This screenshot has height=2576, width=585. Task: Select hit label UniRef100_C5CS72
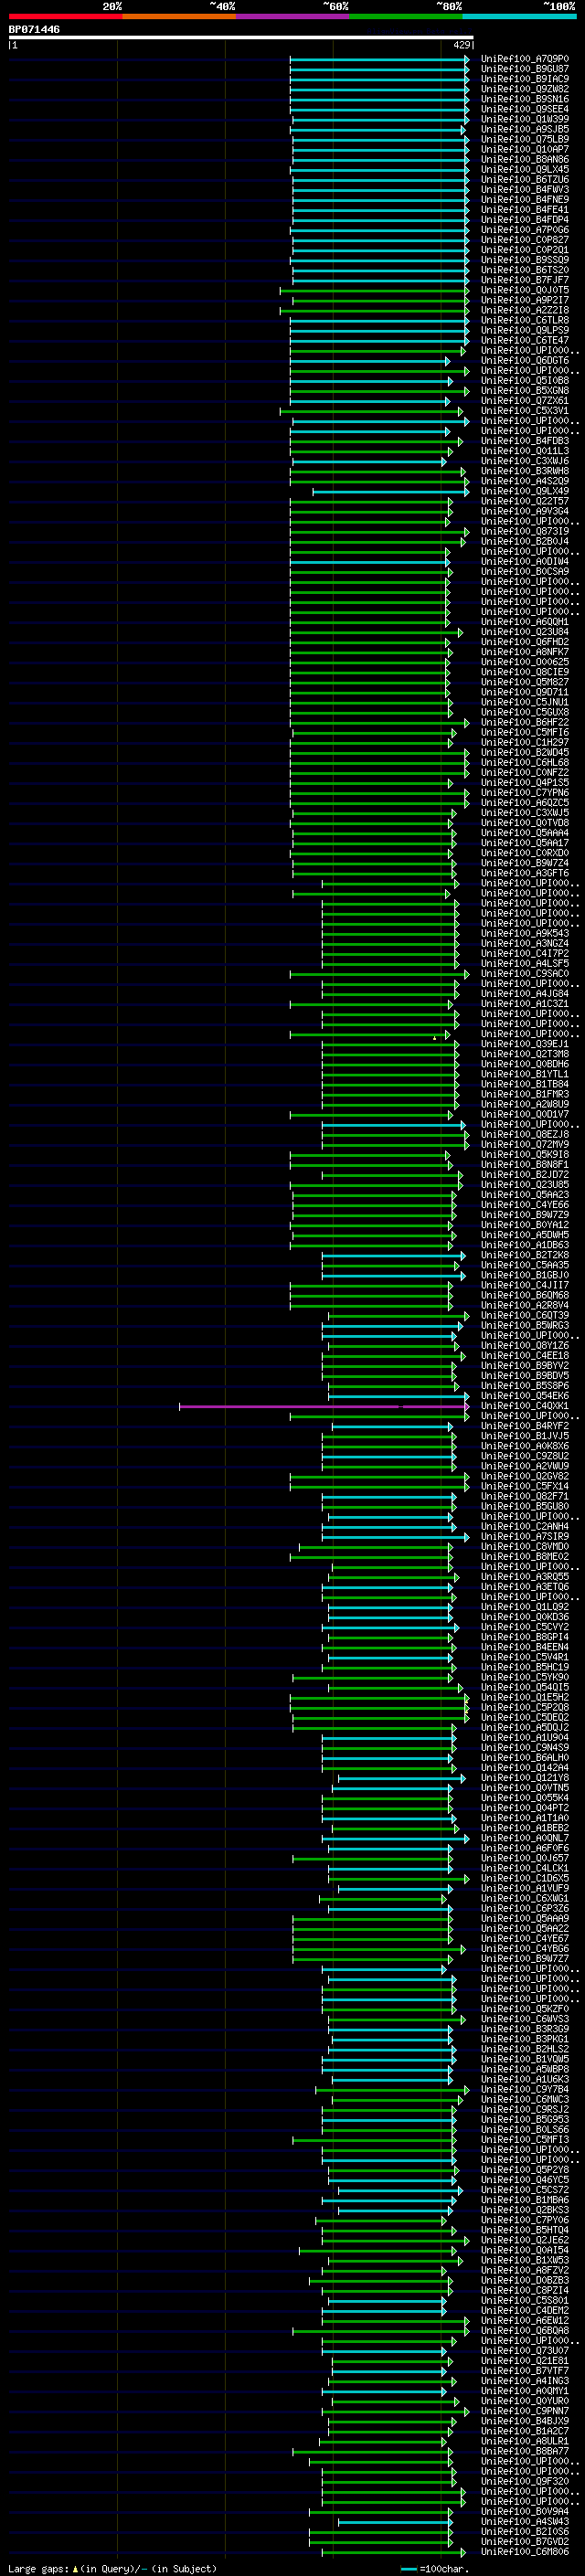point(524,2190)
